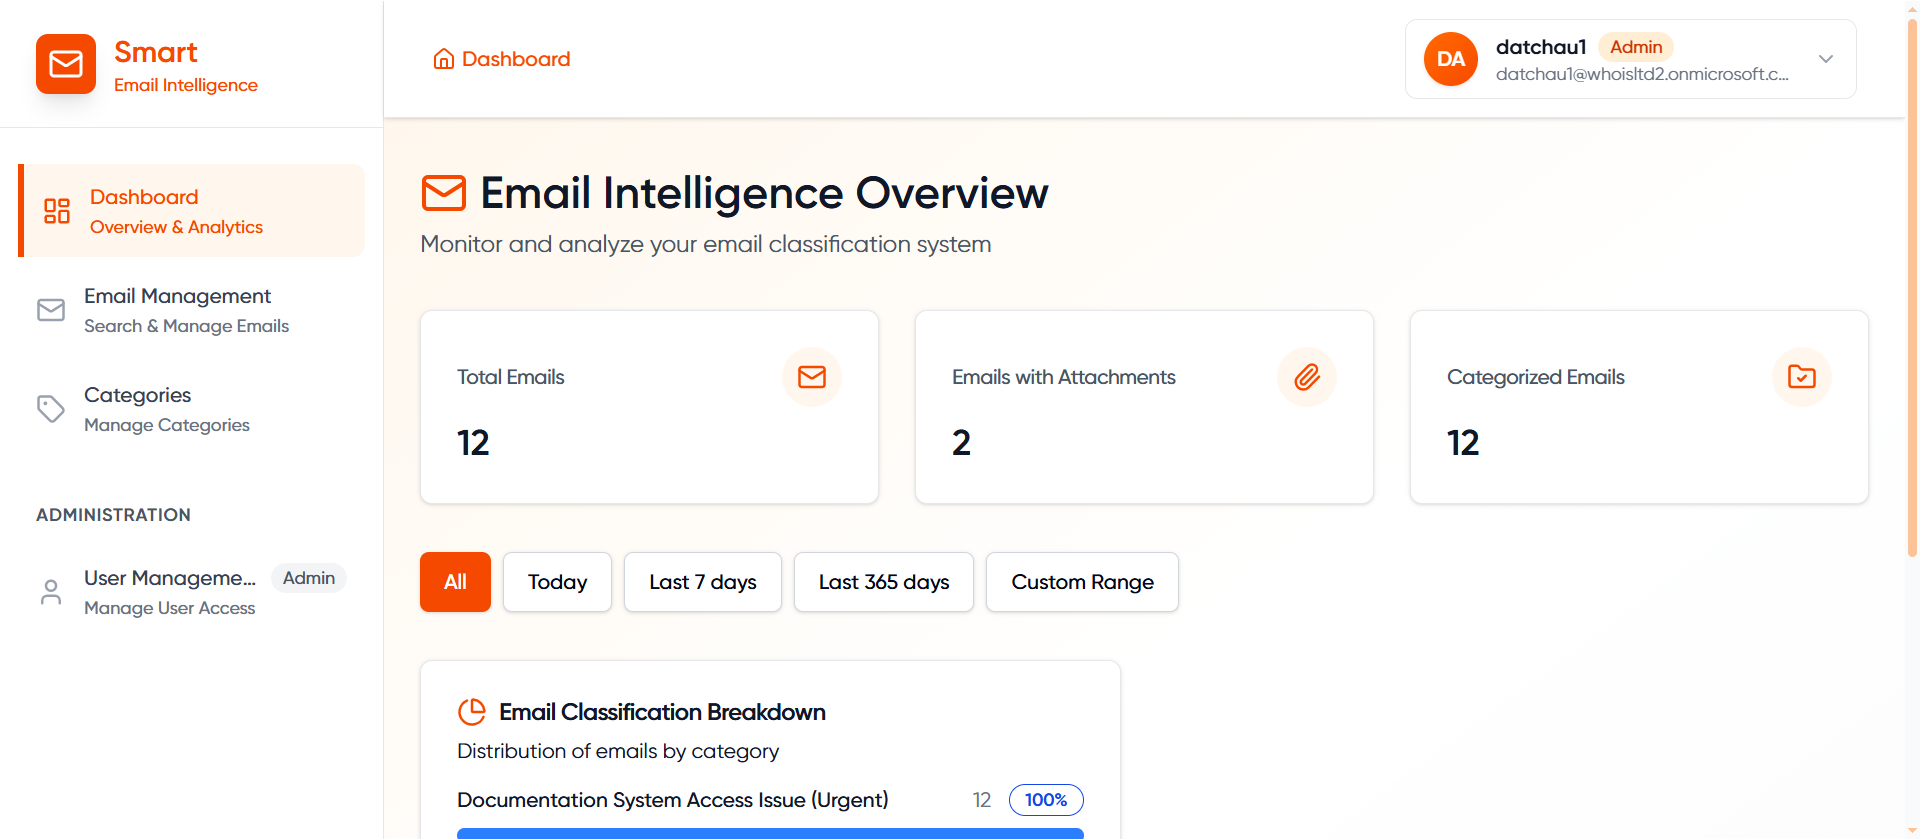The image size is (1920, 839).
Task: Click the attachments paperclip icon
Action: point(1306,377)
